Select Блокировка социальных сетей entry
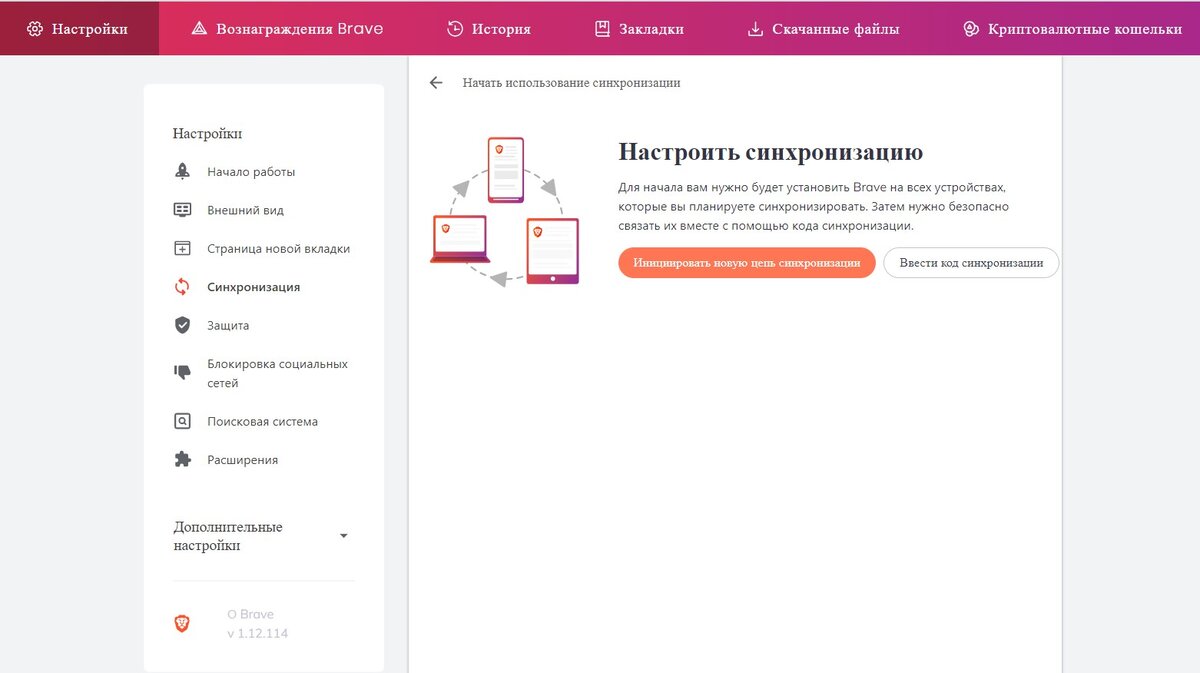This screenshot has width=1200, height=673. (277, 373)
